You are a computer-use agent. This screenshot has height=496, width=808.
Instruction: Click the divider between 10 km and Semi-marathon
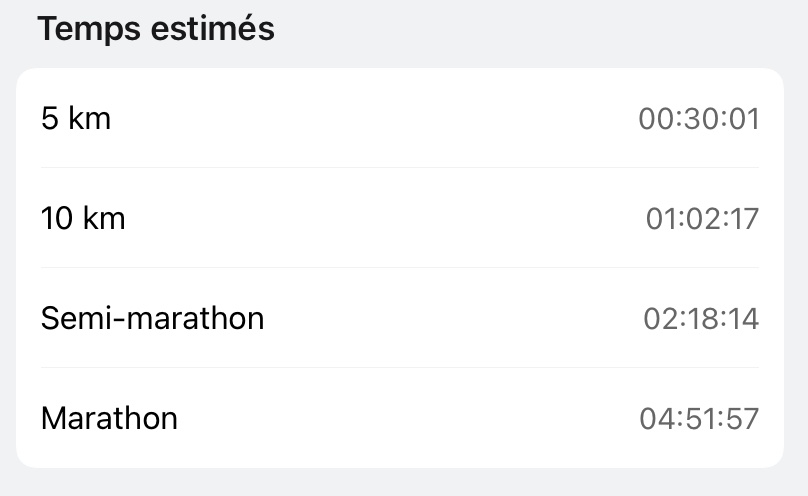400,268
